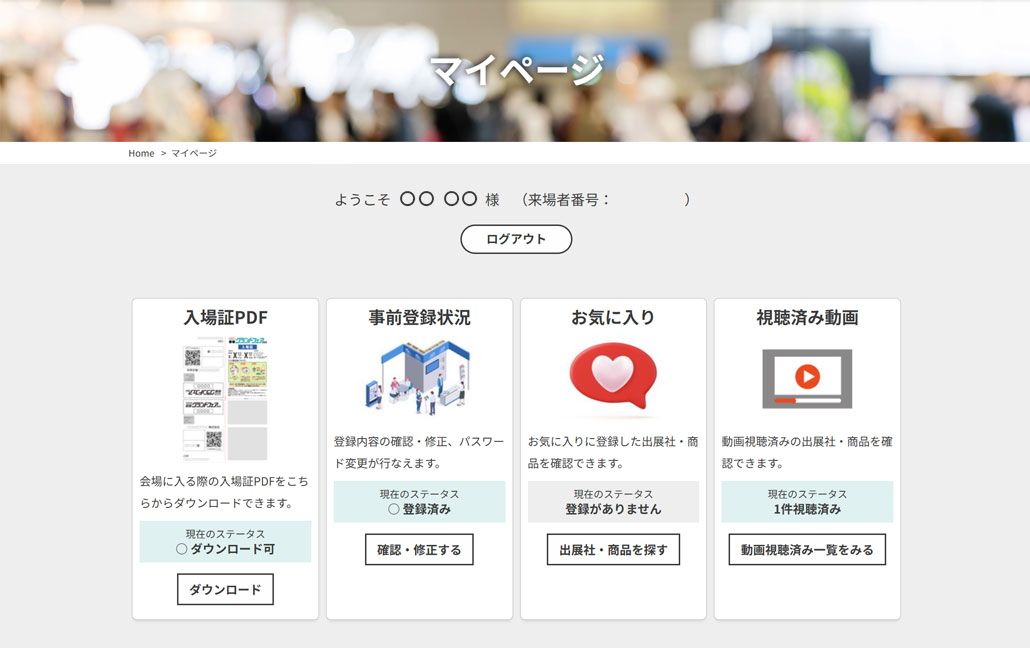Click the 入場証PDF card heading

[x=225, y=318]
